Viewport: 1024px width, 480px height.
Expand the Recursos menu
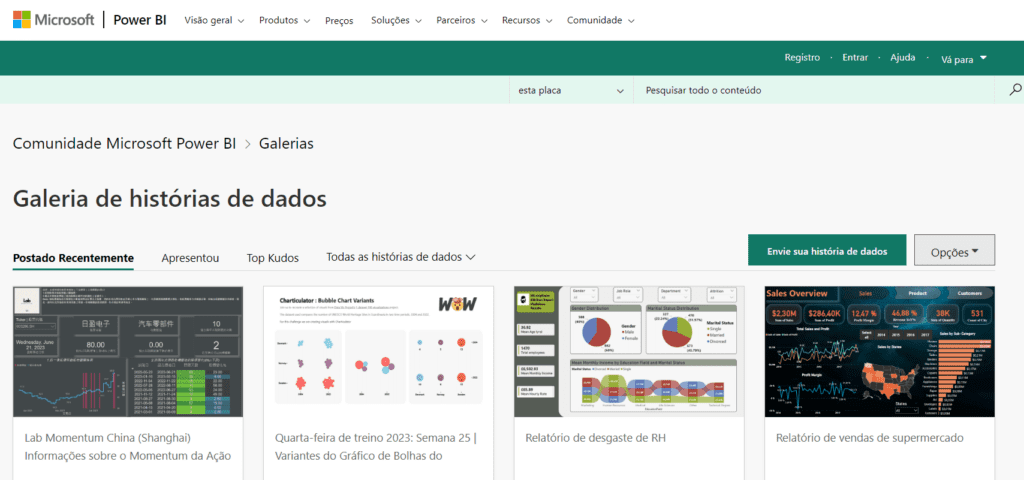[527, 20]
